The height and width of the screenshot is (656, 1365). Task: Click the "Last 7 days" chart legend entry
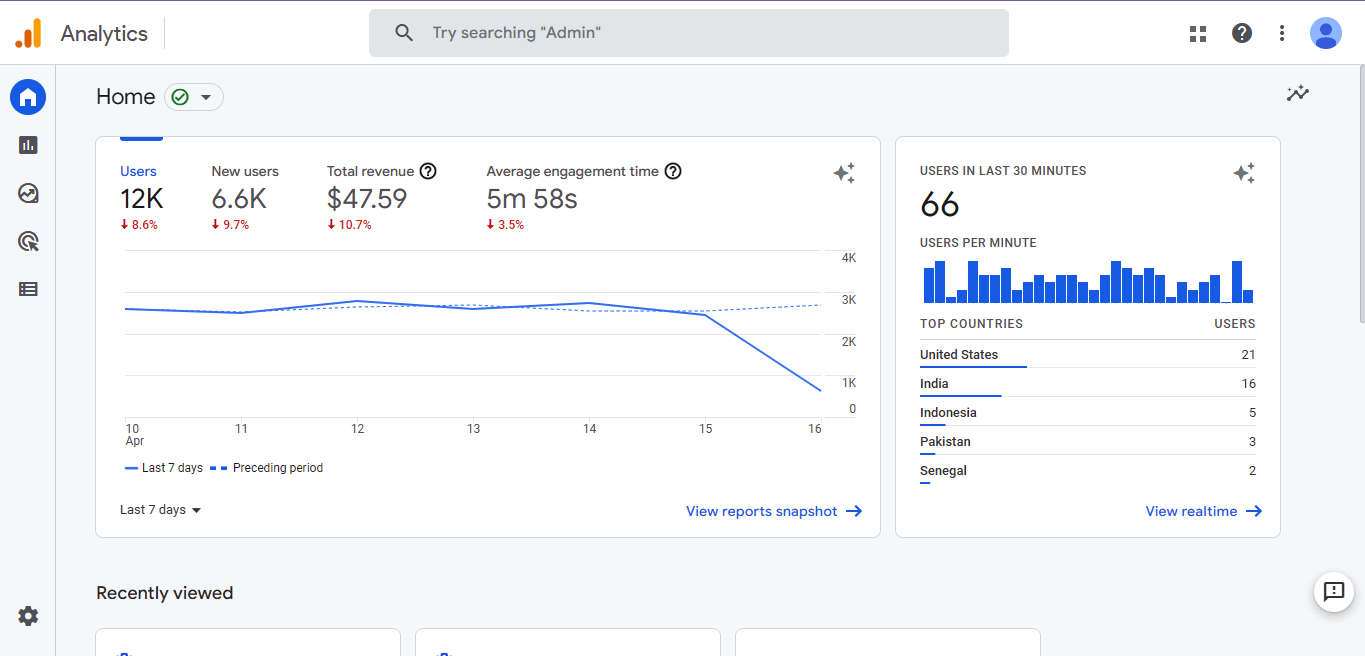164,468
